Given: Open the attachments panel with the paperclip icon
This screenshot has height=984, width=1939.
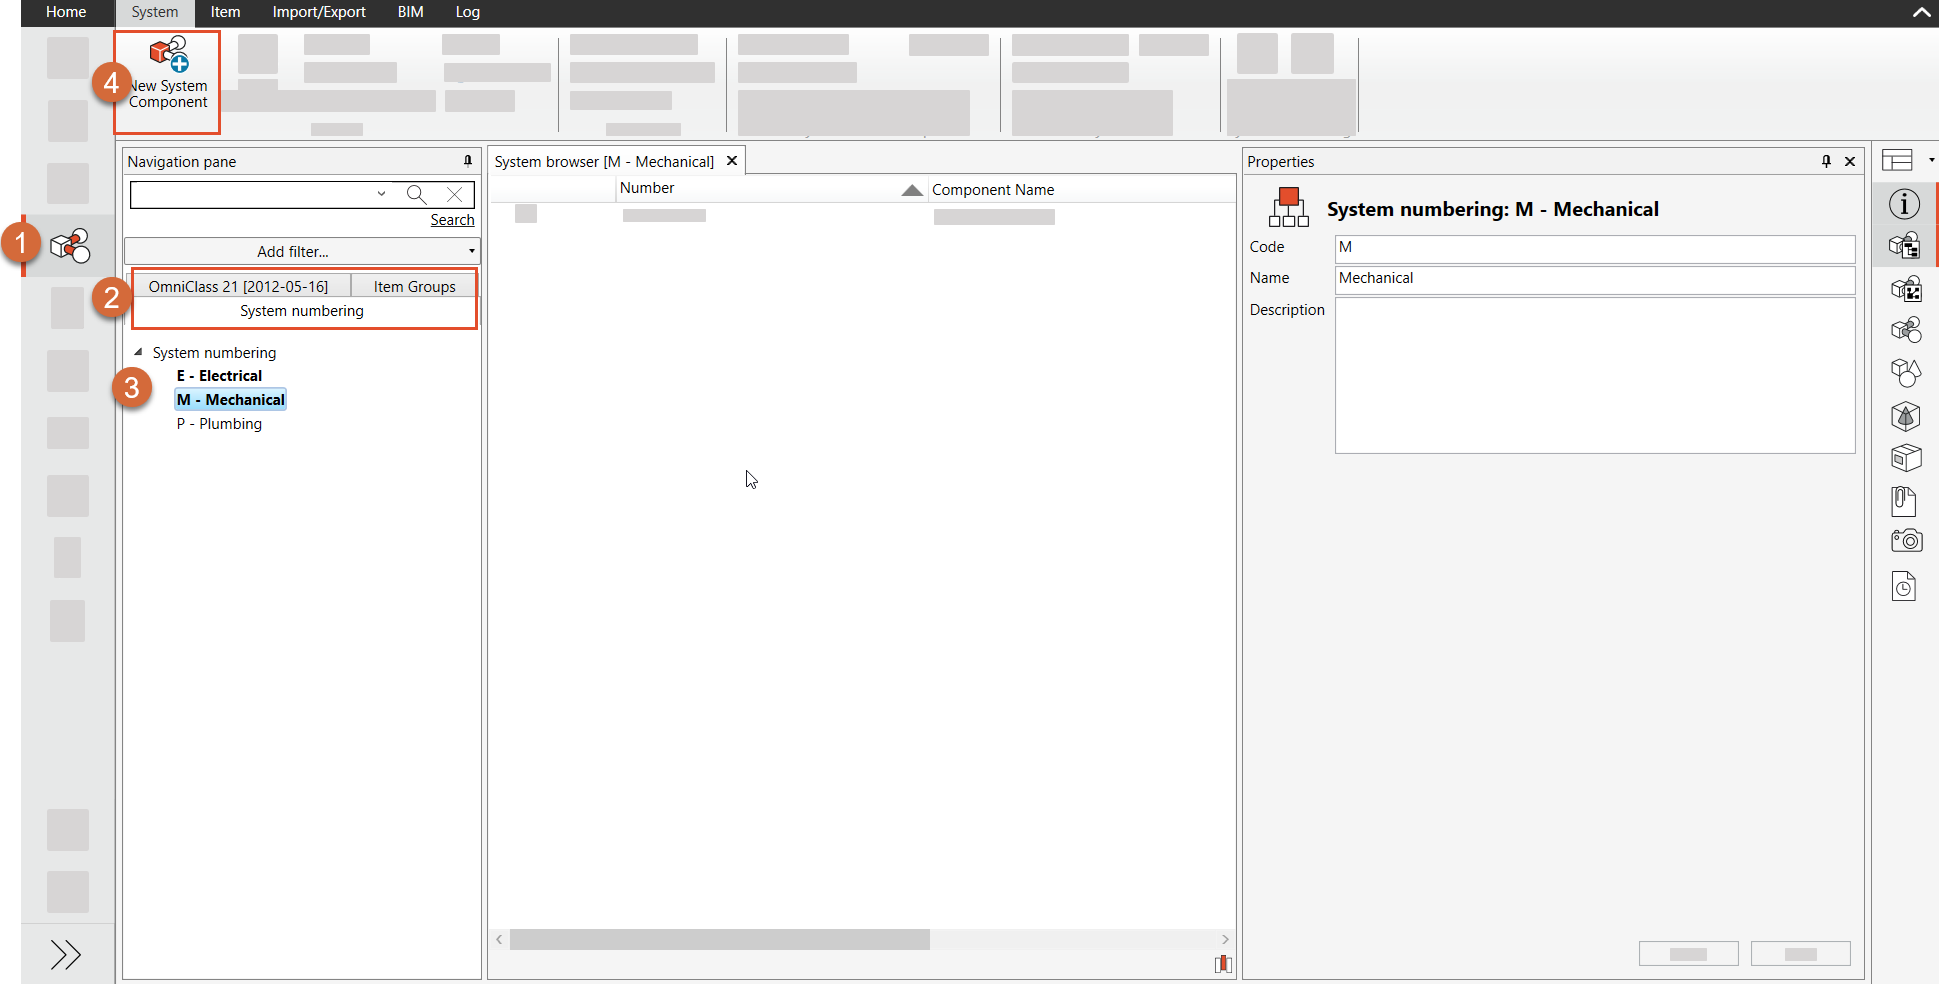Looking at the screenshot, I should coord(1905,500).
